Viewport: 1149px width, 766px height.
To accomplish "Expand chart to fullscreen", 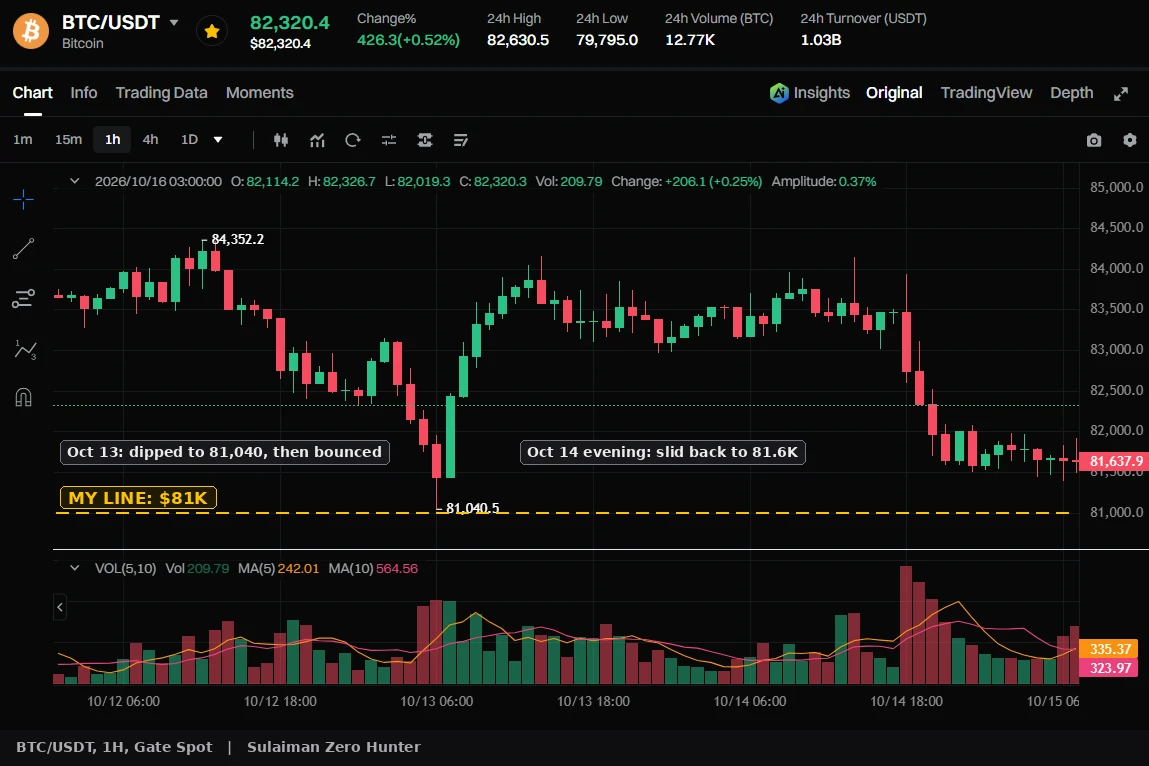I will 1120,94.
